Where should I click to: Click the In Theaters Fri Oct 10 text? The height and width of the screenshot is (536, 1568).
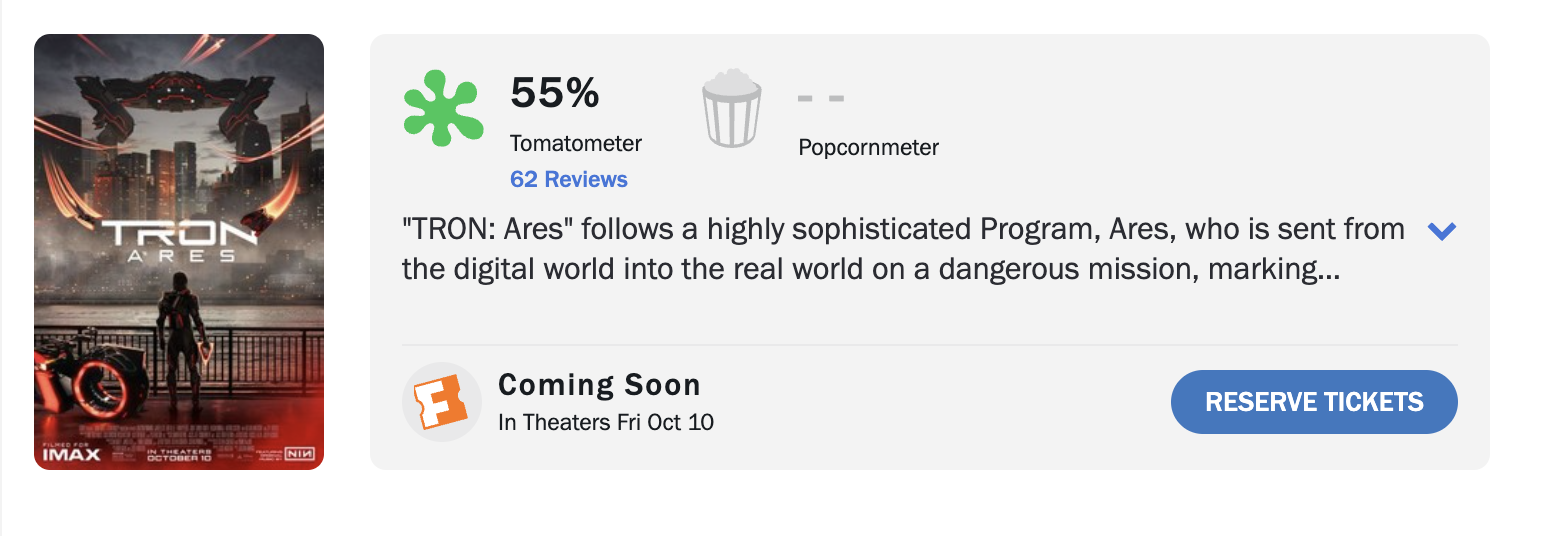tap(605, 422)
